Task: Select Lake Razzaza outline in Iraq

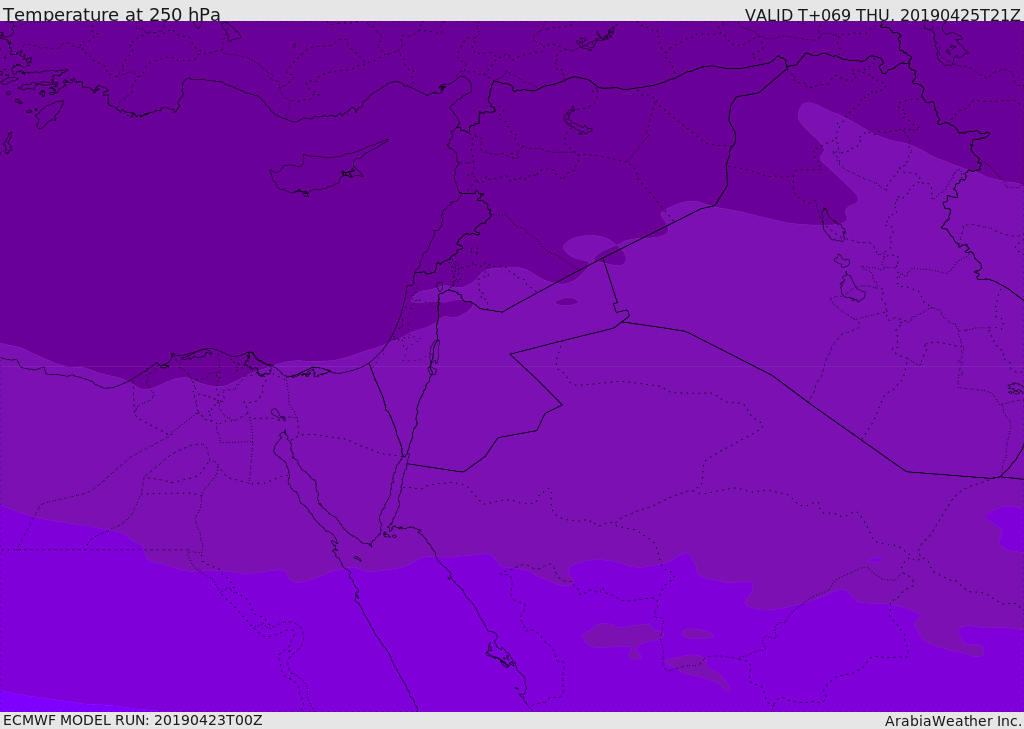Action: click(851, 289)
